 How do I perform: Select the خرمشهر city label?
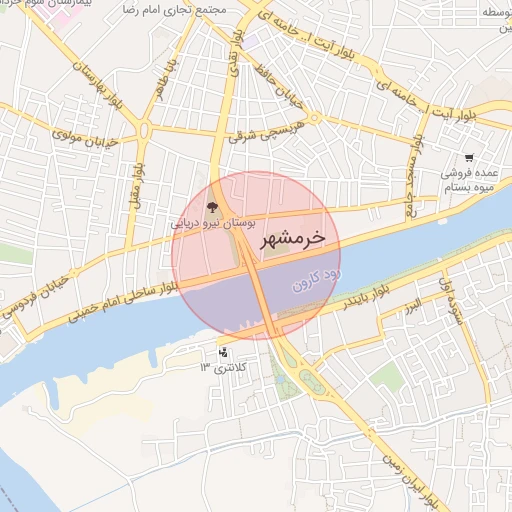[293, 238]
